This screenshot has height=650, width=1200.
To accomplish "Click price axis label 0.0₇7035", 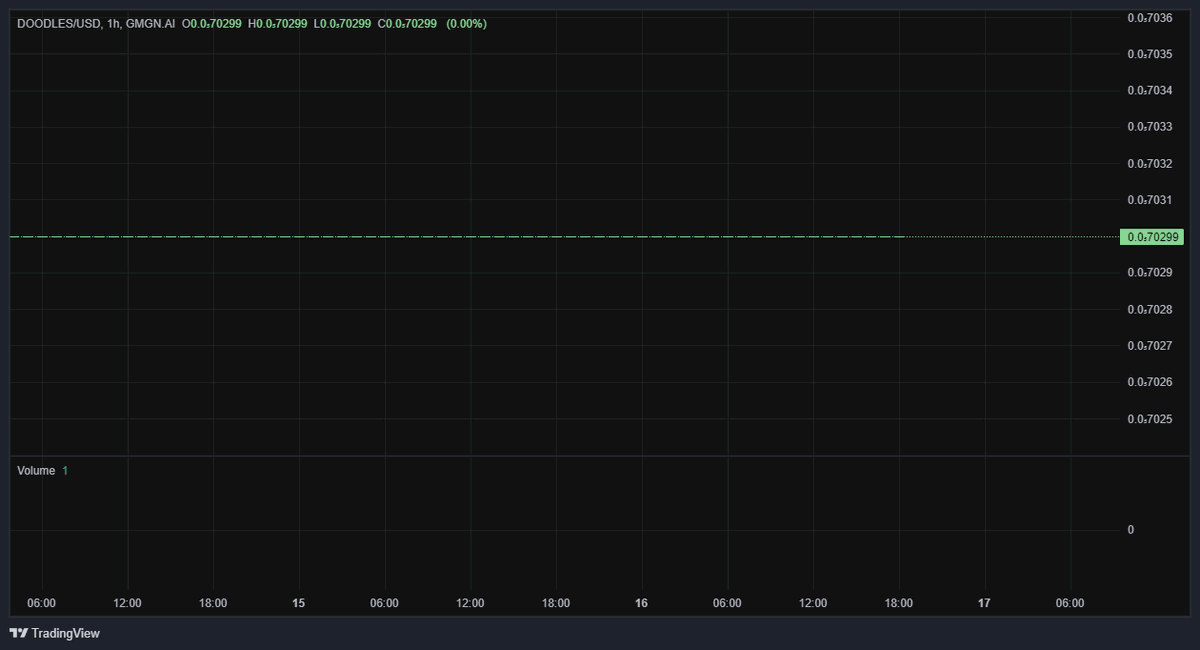I will [1150, 54].
